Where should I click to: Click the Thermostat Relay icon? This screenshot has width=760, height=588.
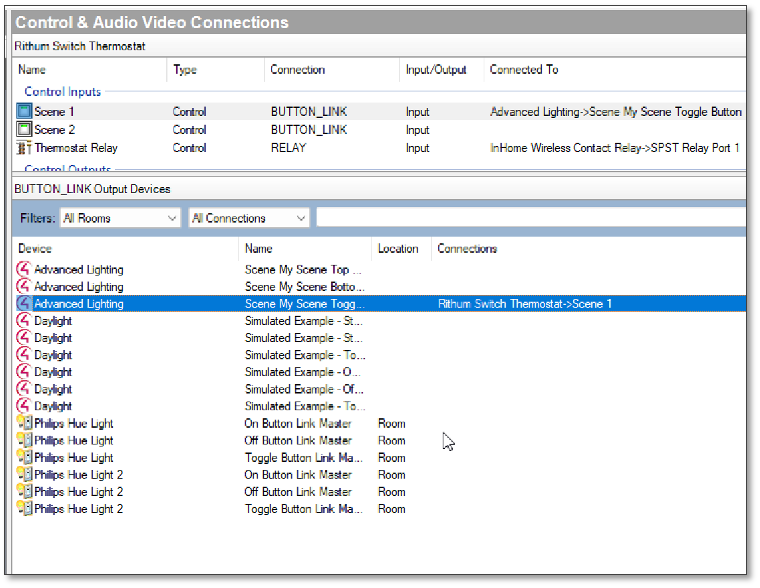[x=24, y=148]
